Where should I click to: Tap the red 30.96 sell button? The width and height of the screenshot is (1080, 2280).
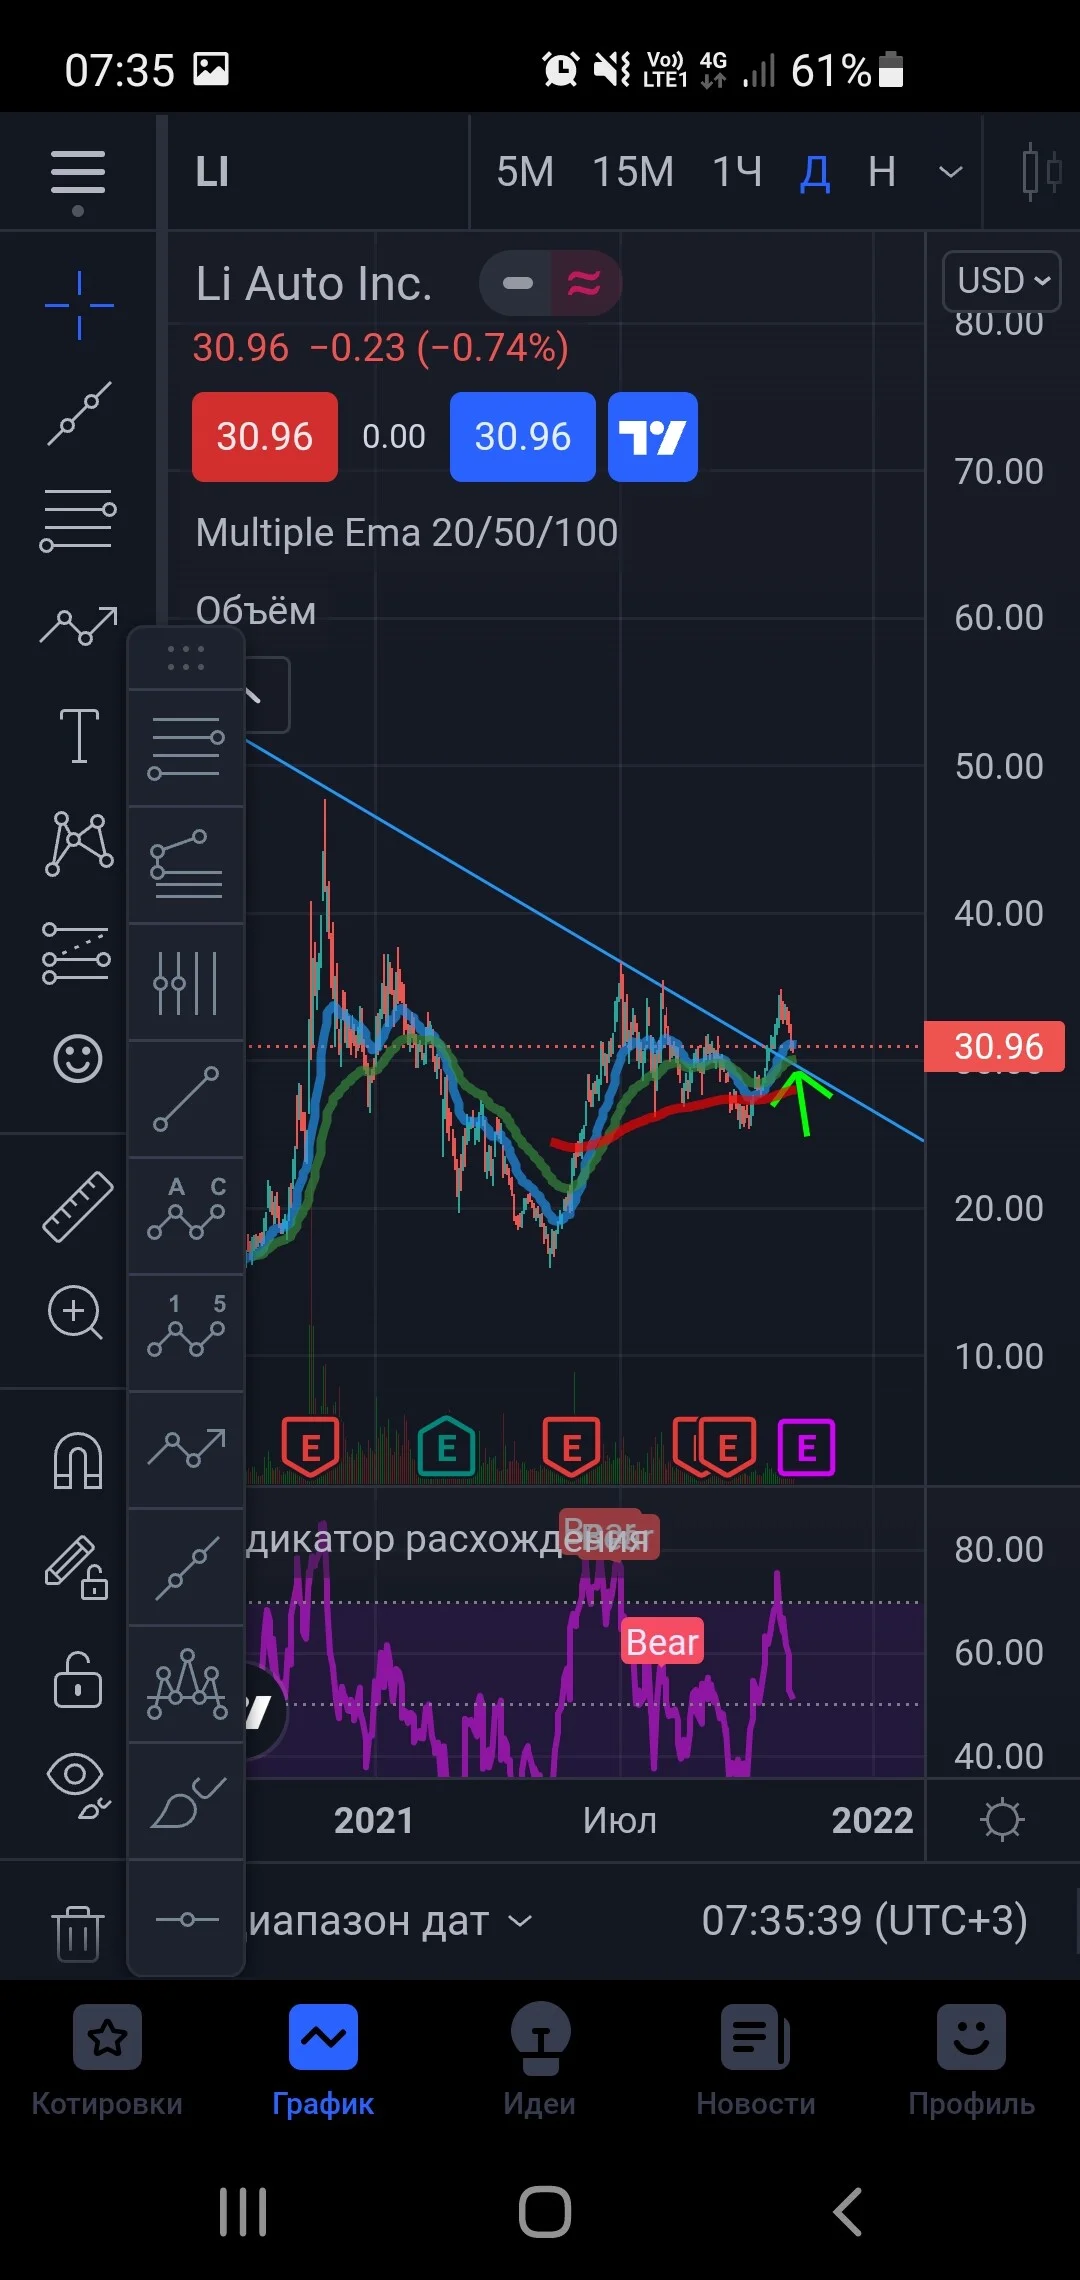point(265,437)
